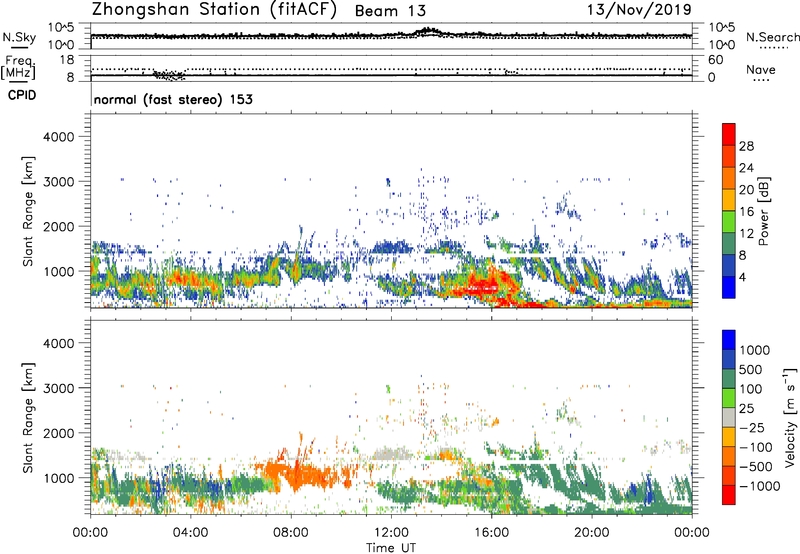Screen dimensions: 800x554
Task: Click the 'Freq. [MHz]' axis label
Action: [18, 68]
